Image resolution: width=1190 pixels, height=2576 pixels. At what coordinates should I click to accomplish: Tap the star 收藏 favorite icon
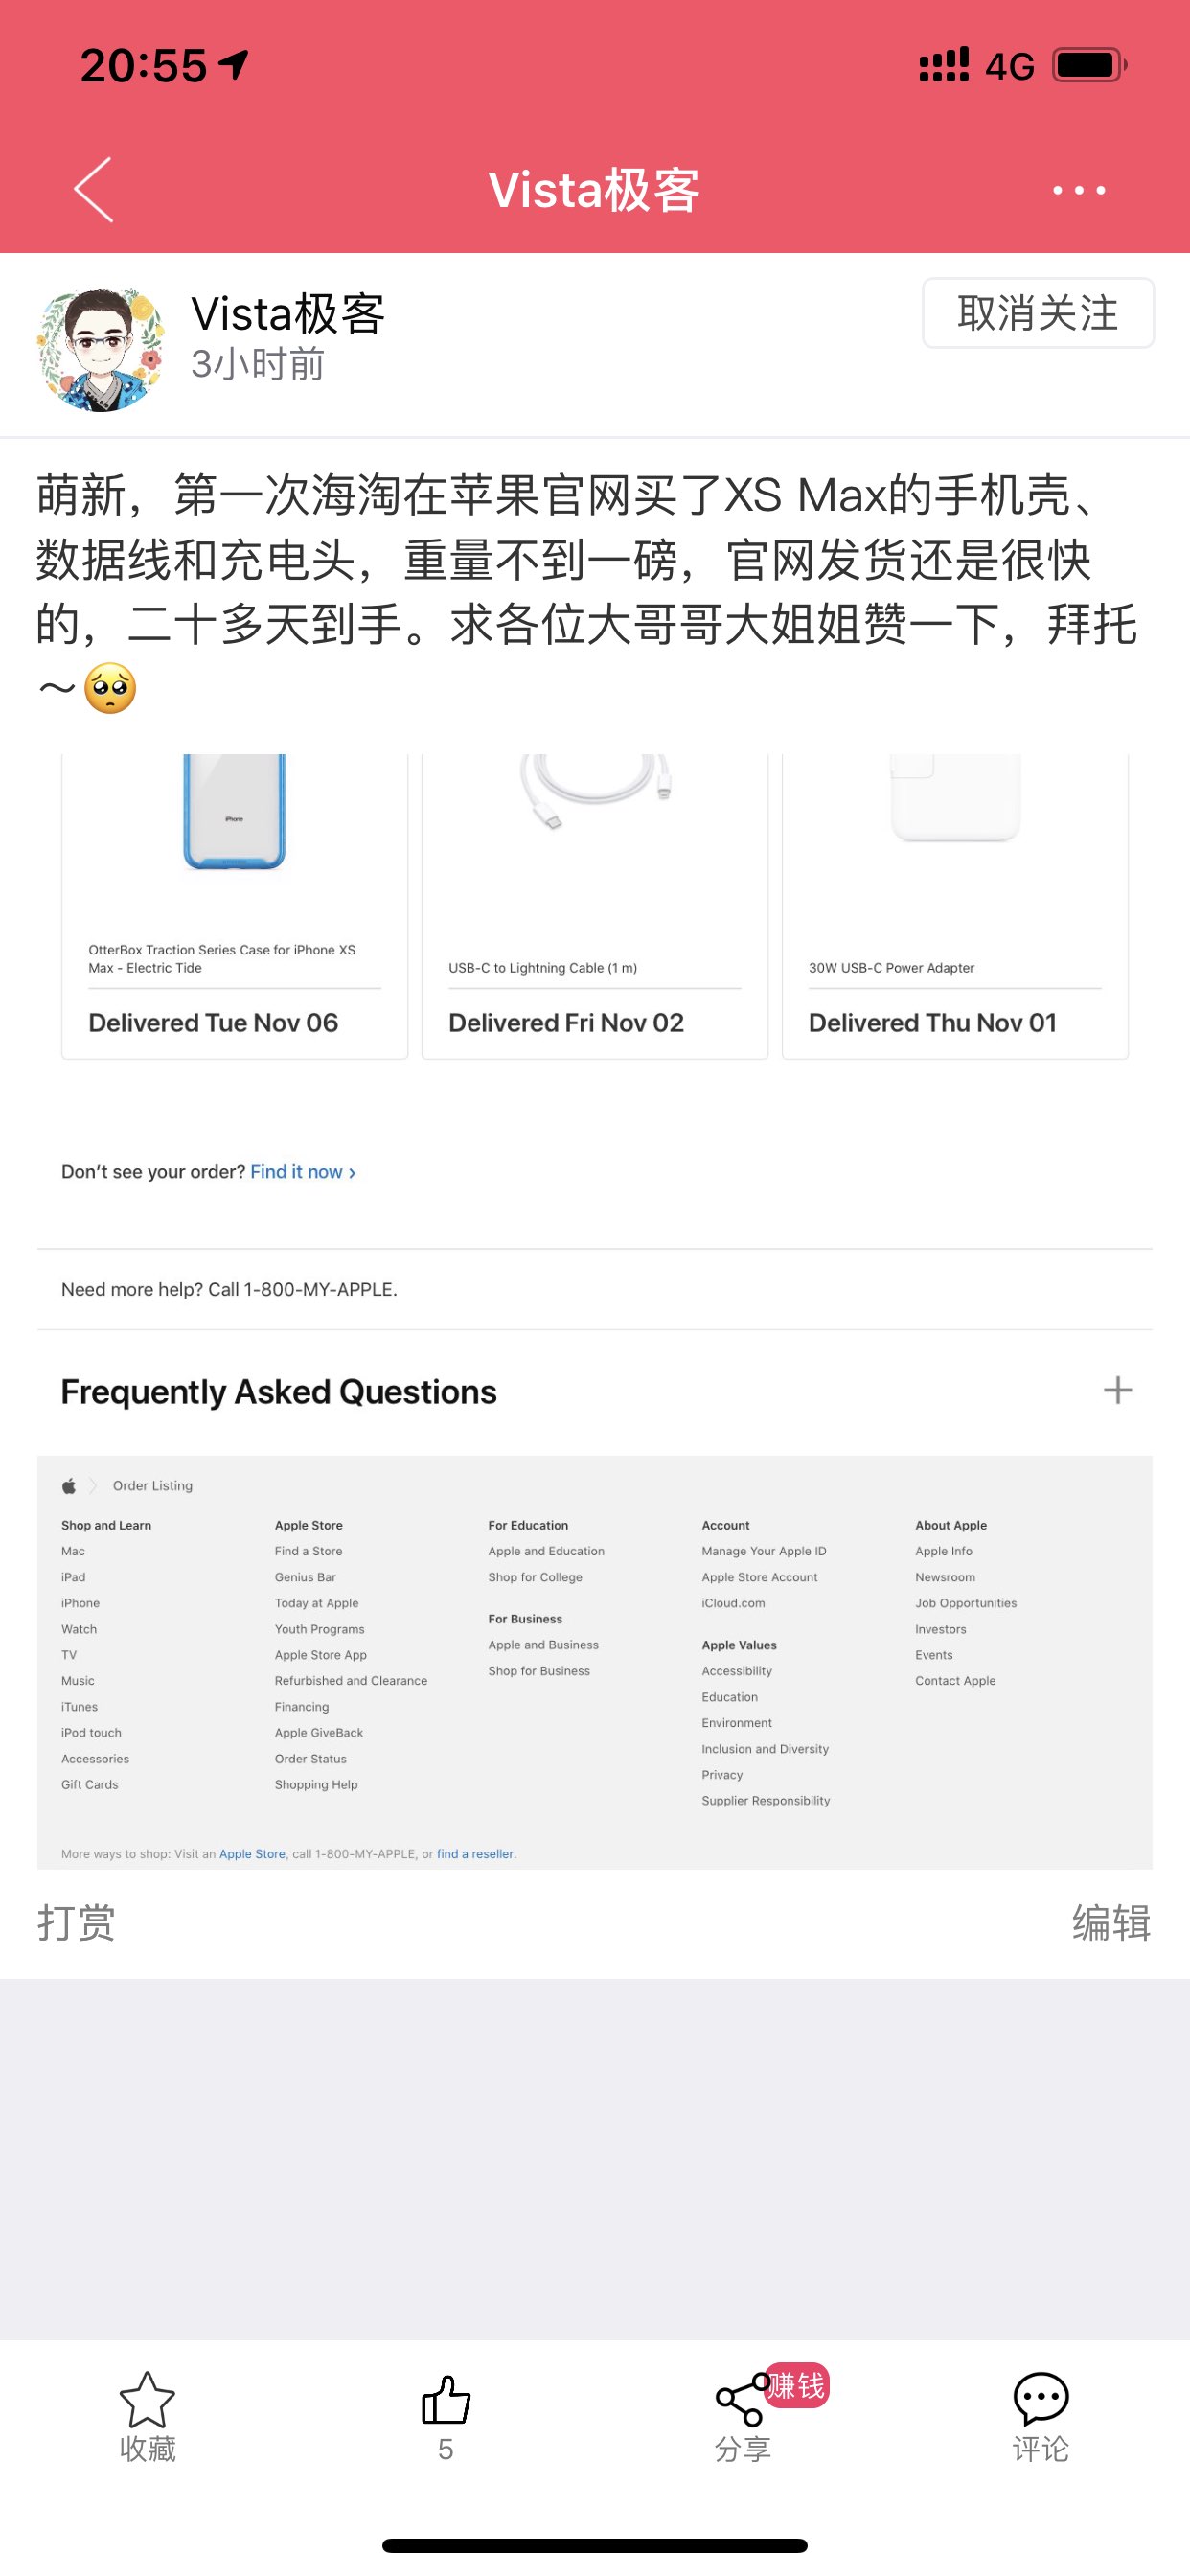coord(147,2400)
